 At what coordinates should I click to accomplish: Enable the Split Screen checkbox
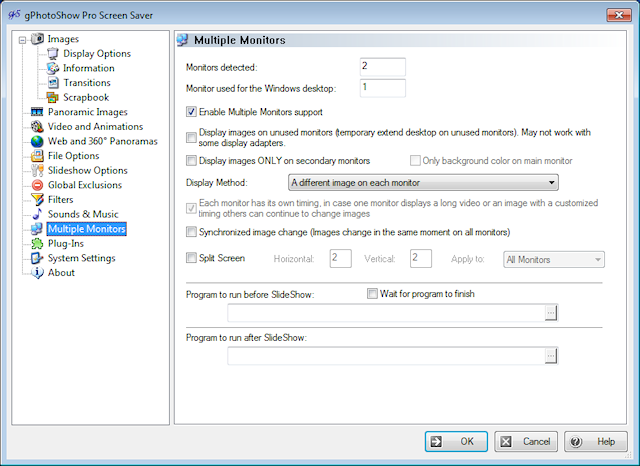(191, 258)
